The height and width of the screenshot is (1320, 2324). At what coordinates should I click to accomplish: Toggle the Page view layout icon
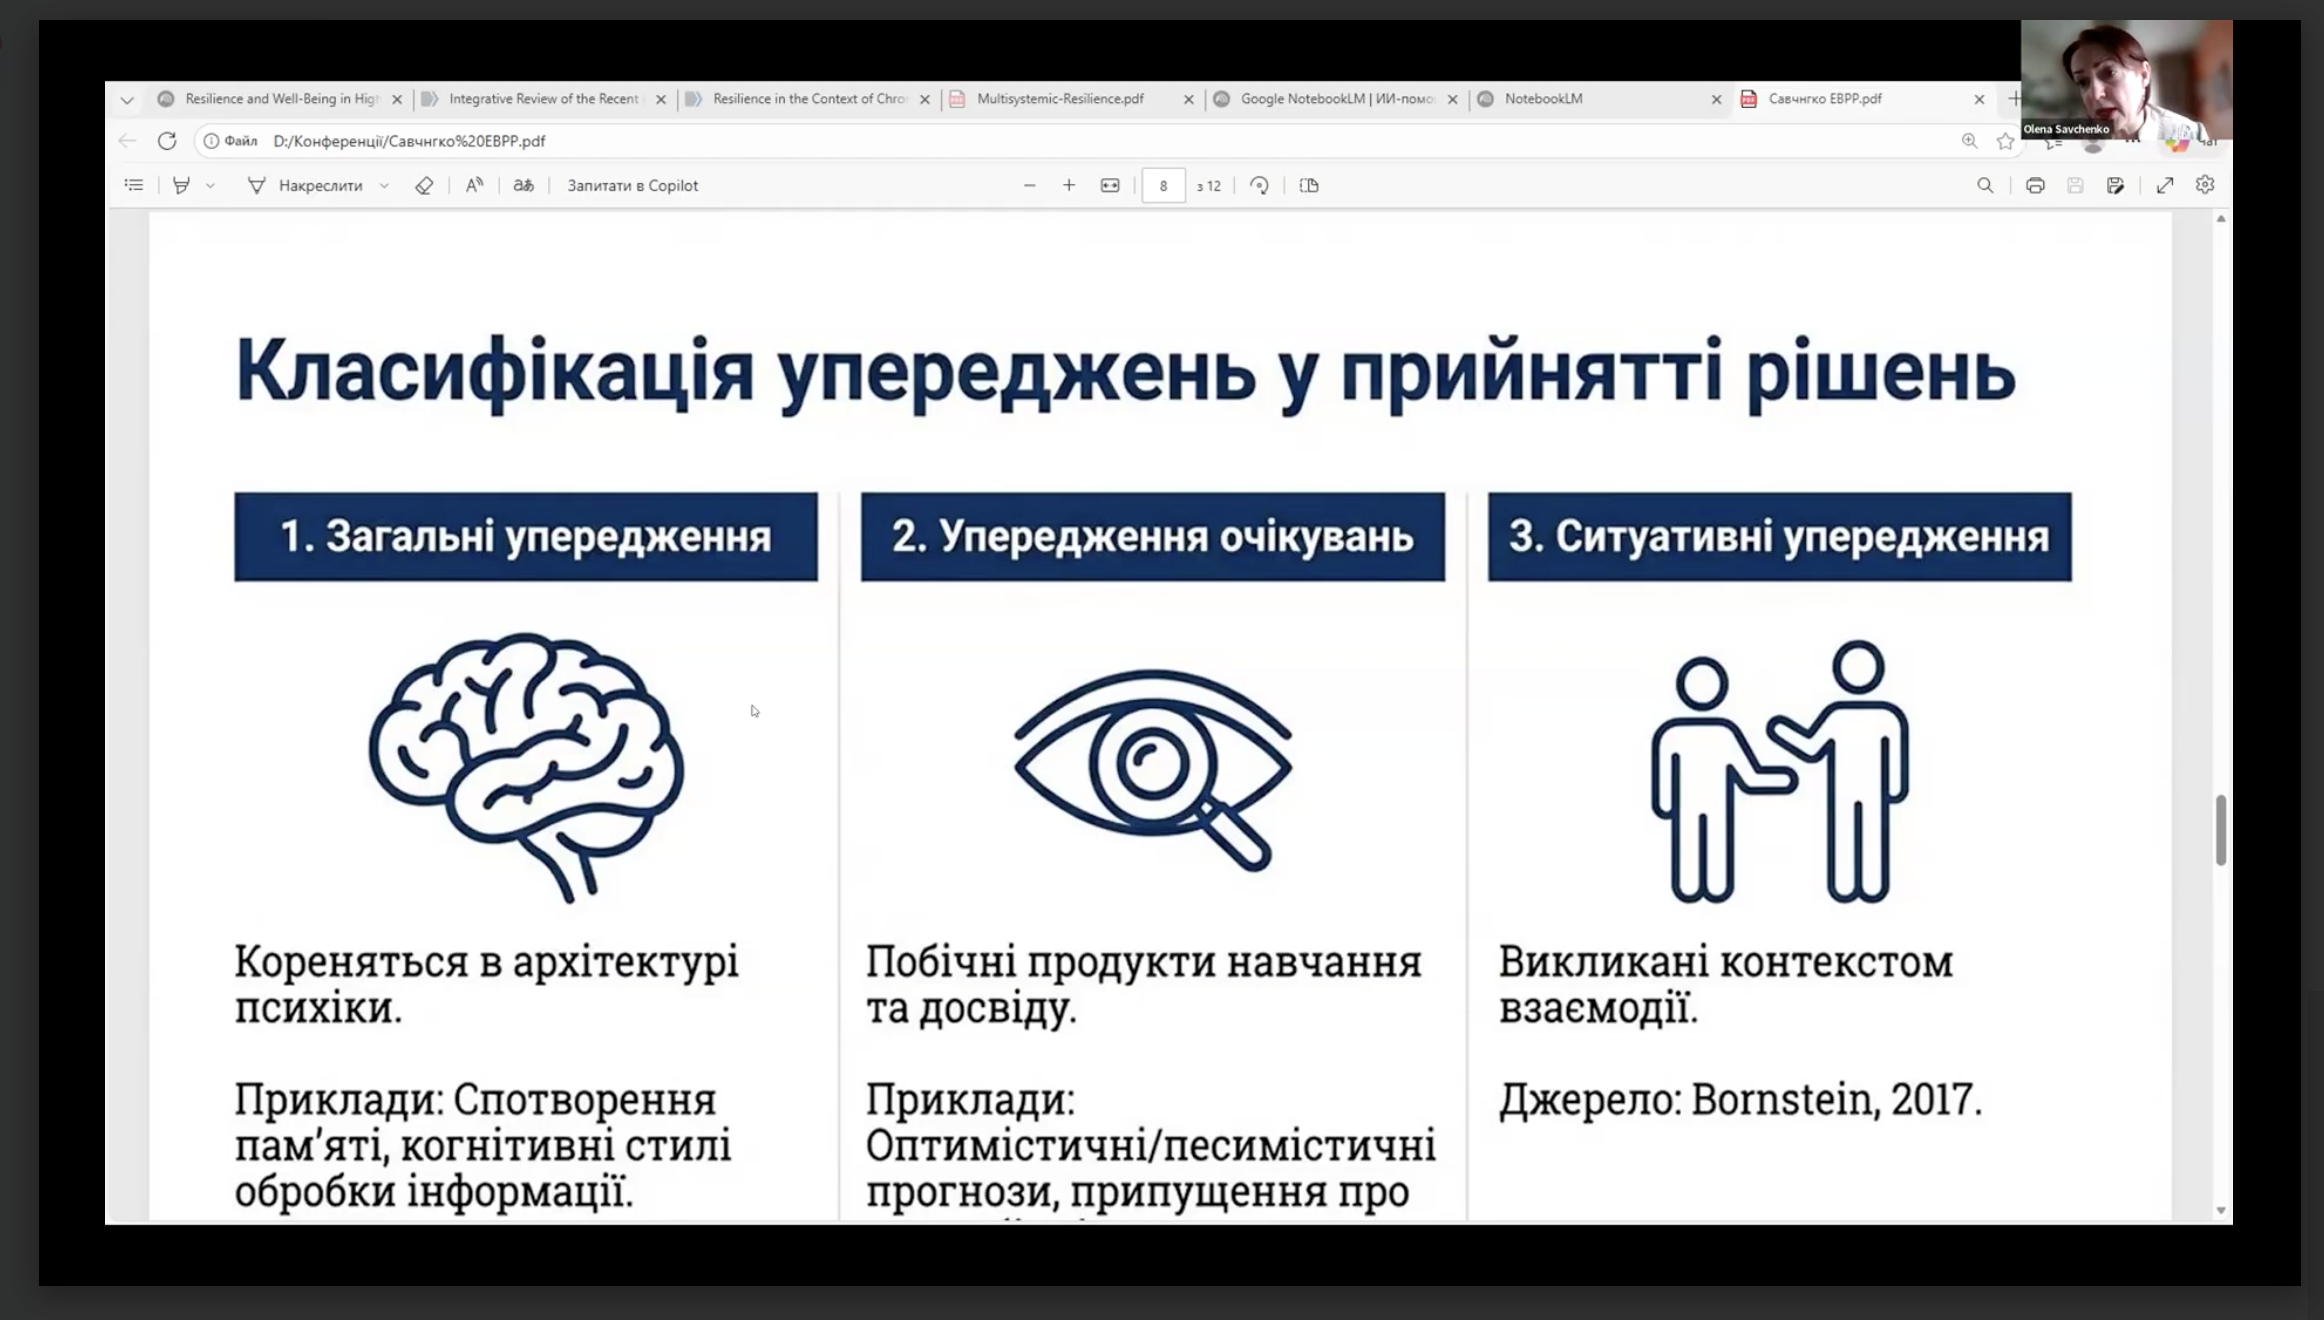click(x=1309, y=185)
